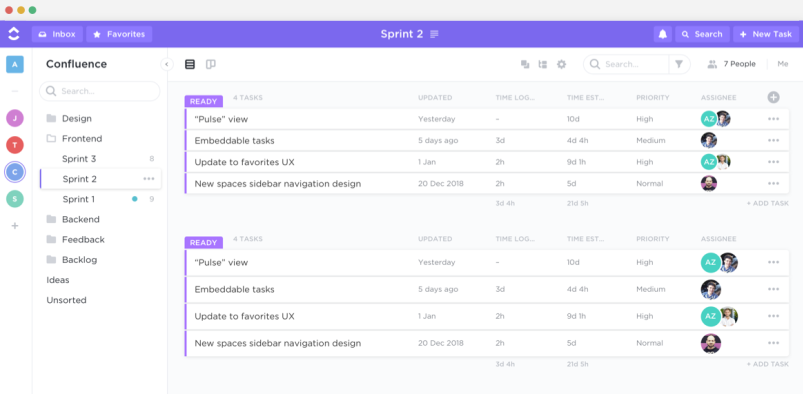
Task: Click the subtasks hierarchy icon
Action: (543, 64)
